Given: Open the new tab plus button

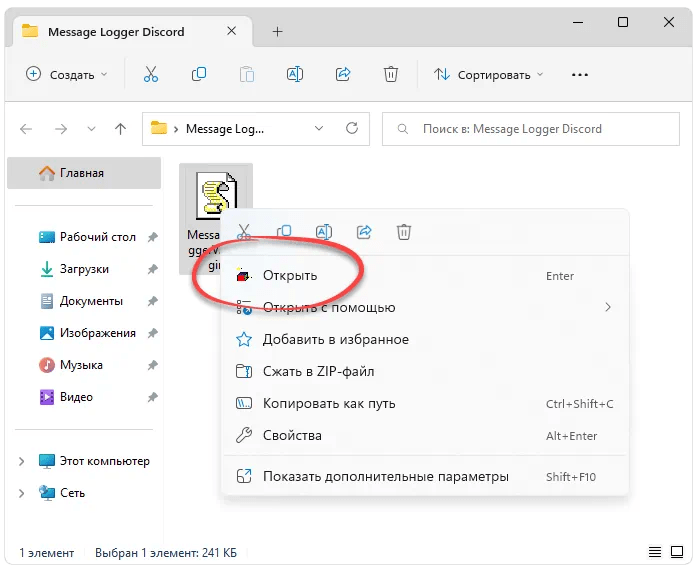Looking at the screenshot, I should click(277, 32).
